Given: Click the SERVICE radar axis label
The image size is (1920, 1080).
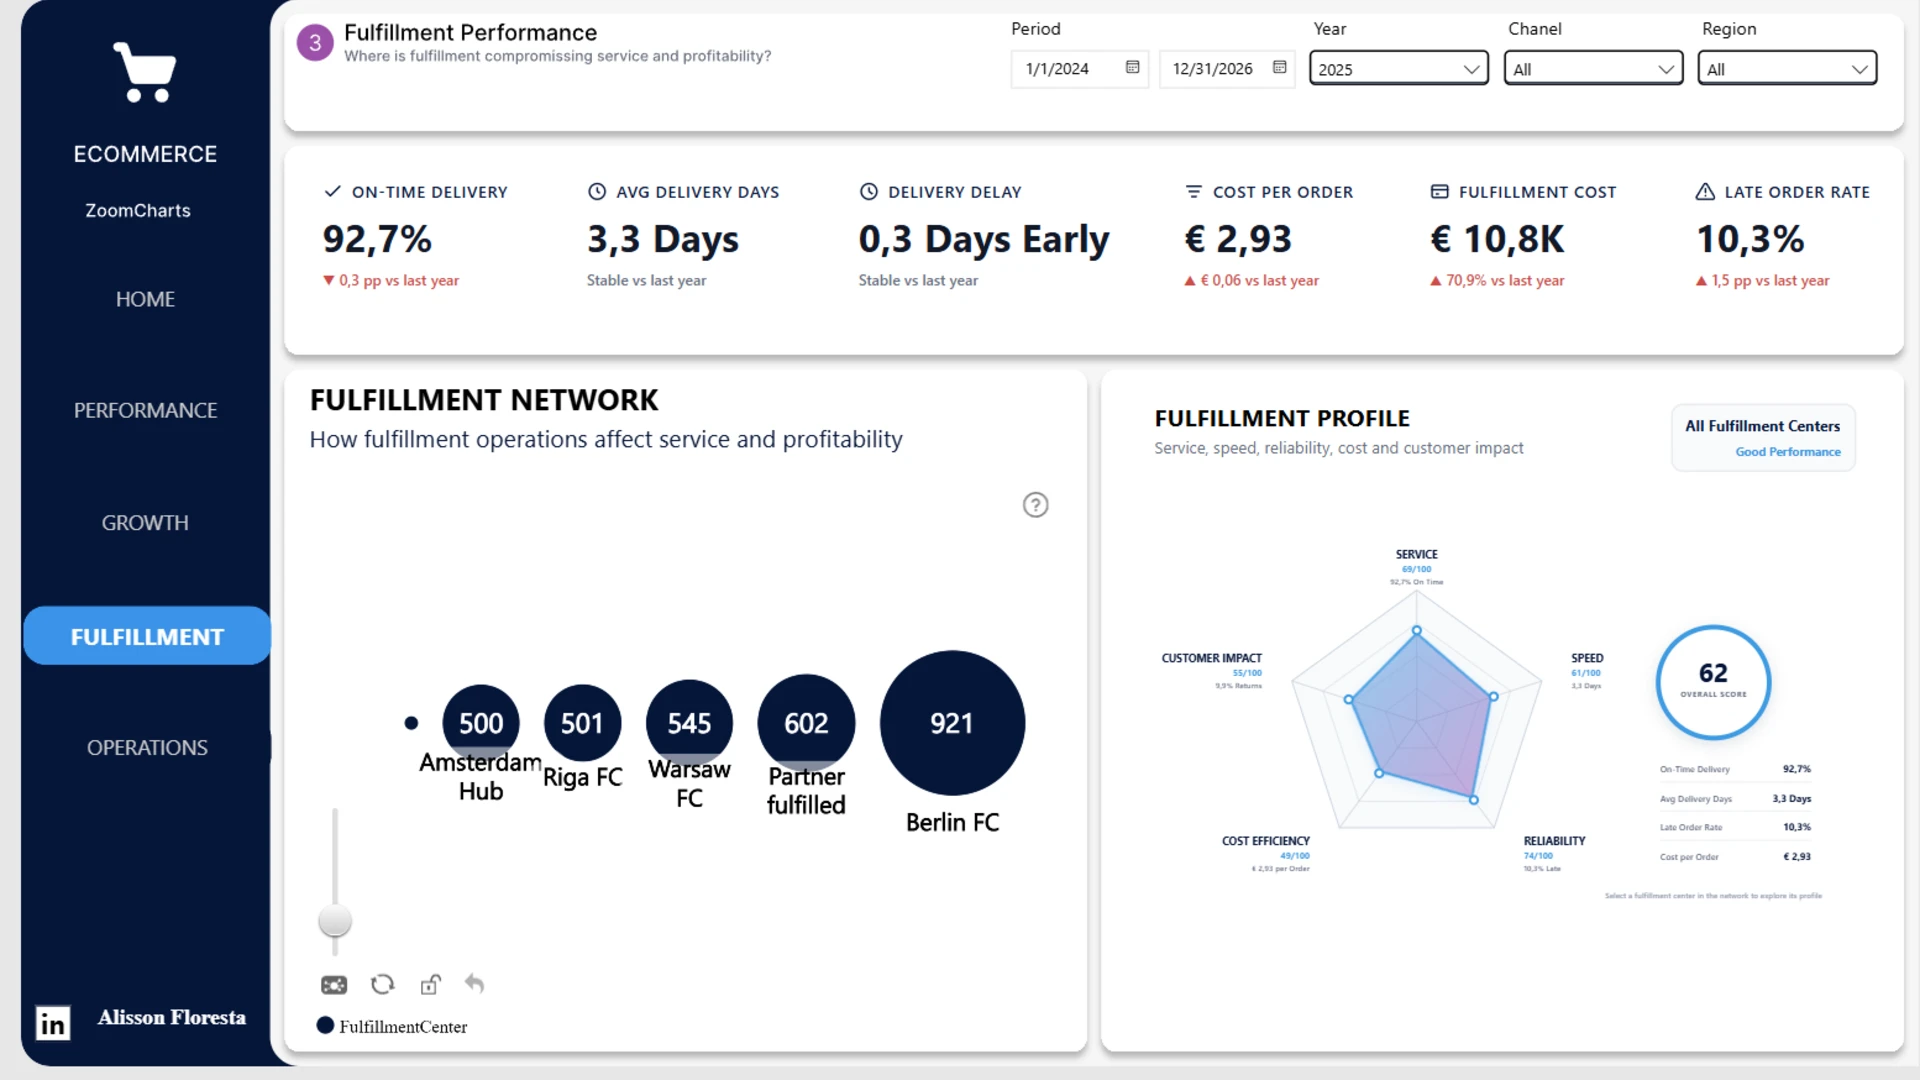Looking at the screenshot, I should [1416, 554].
